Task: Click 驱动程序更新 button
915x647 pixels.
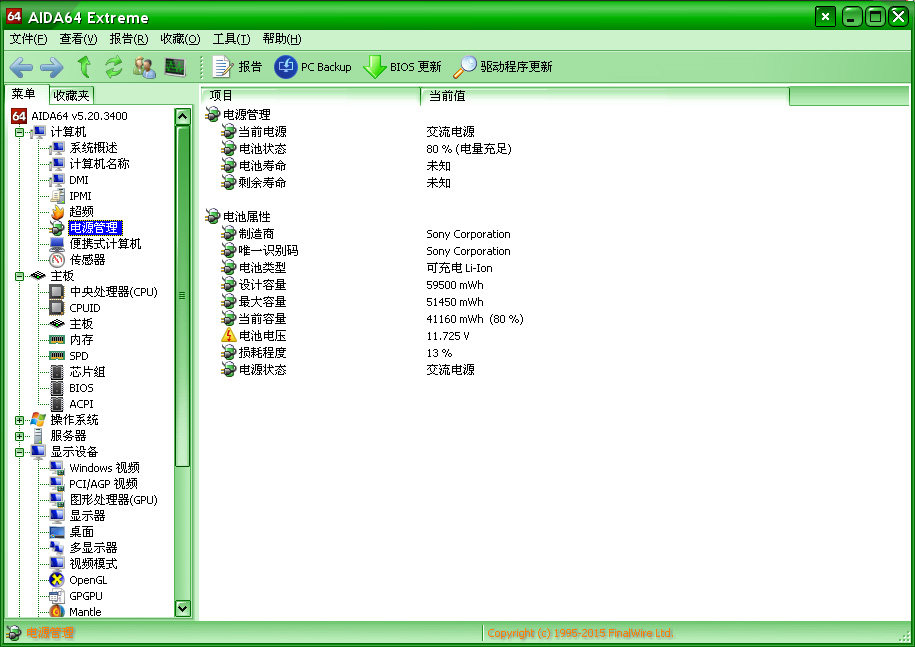Action: tap(502, 67)
